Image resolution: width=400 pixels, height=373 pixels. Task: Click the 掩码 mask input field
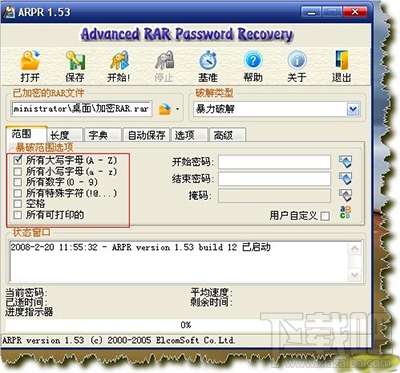pyautogui.click(x=274, y=196)
